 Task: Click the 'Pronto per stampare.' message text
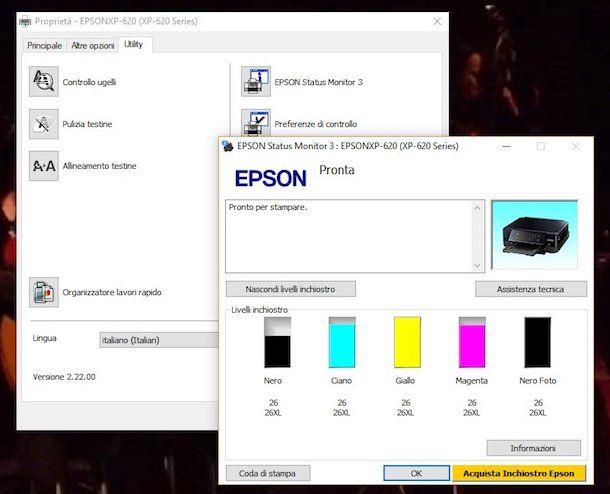click(x=268, y=207)
